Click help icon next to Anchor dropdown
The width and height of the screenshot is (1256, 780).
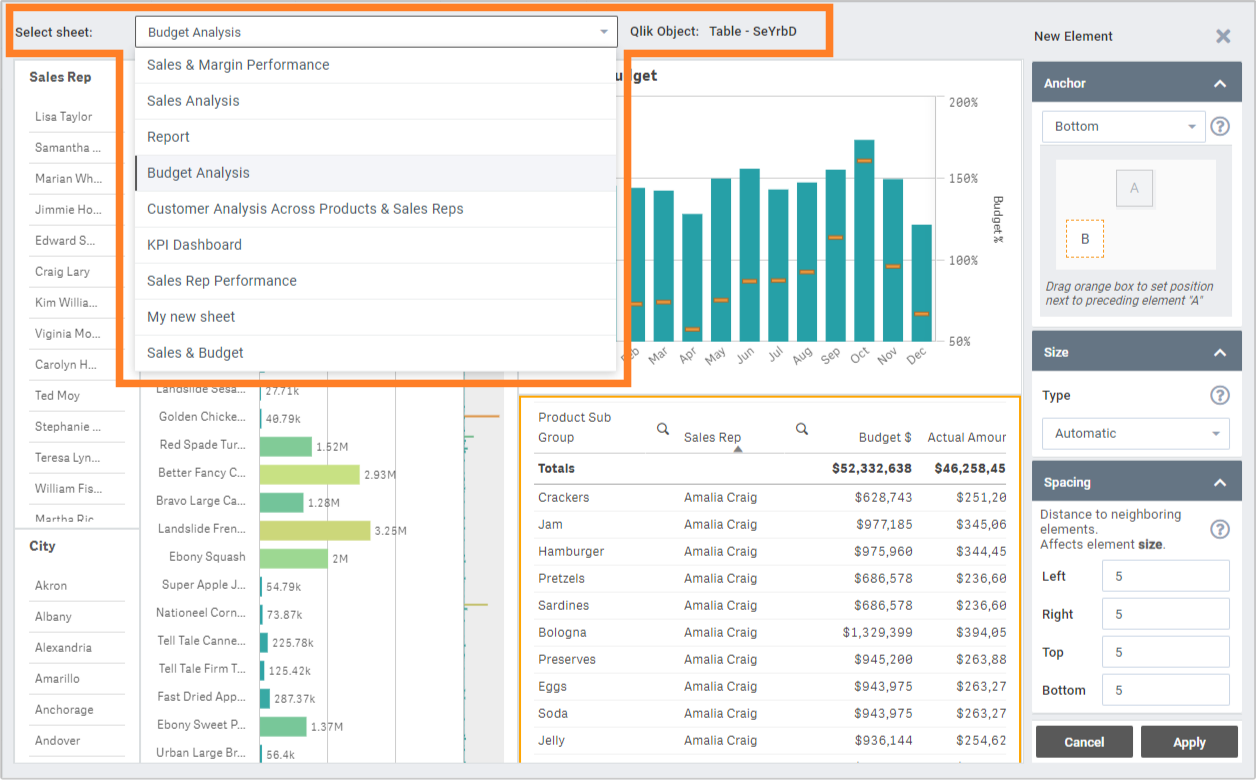1220,127
